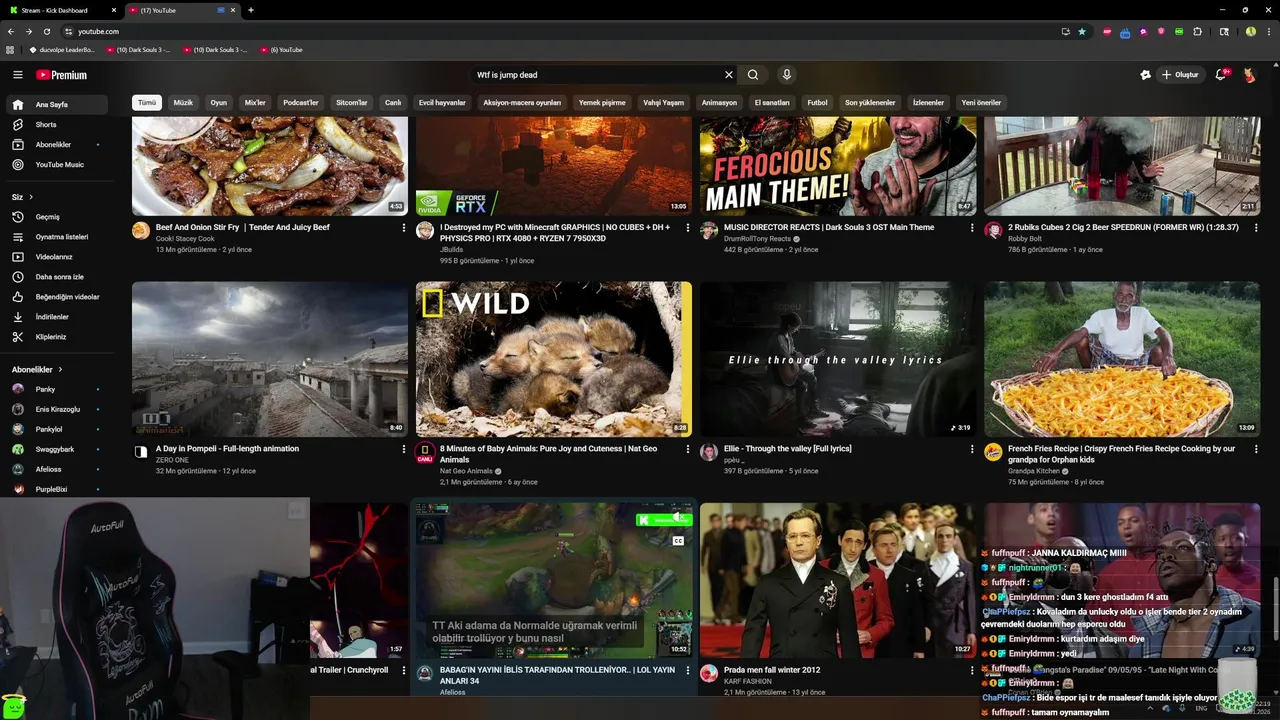
Task: Open 2 Rubiks Cubes 2 Cig 2 Beer title
Action: (x=1123, y=227)
